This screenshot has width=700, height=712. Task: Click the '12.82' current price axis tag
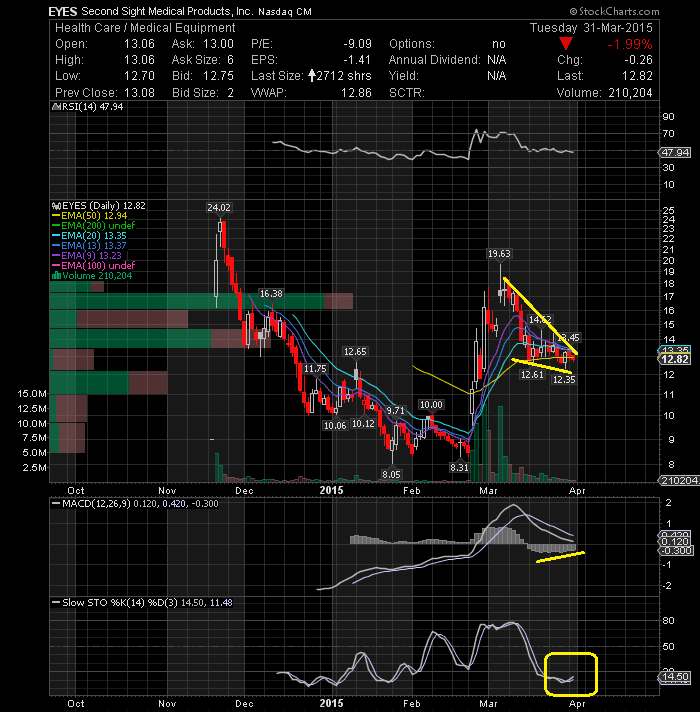675,360
